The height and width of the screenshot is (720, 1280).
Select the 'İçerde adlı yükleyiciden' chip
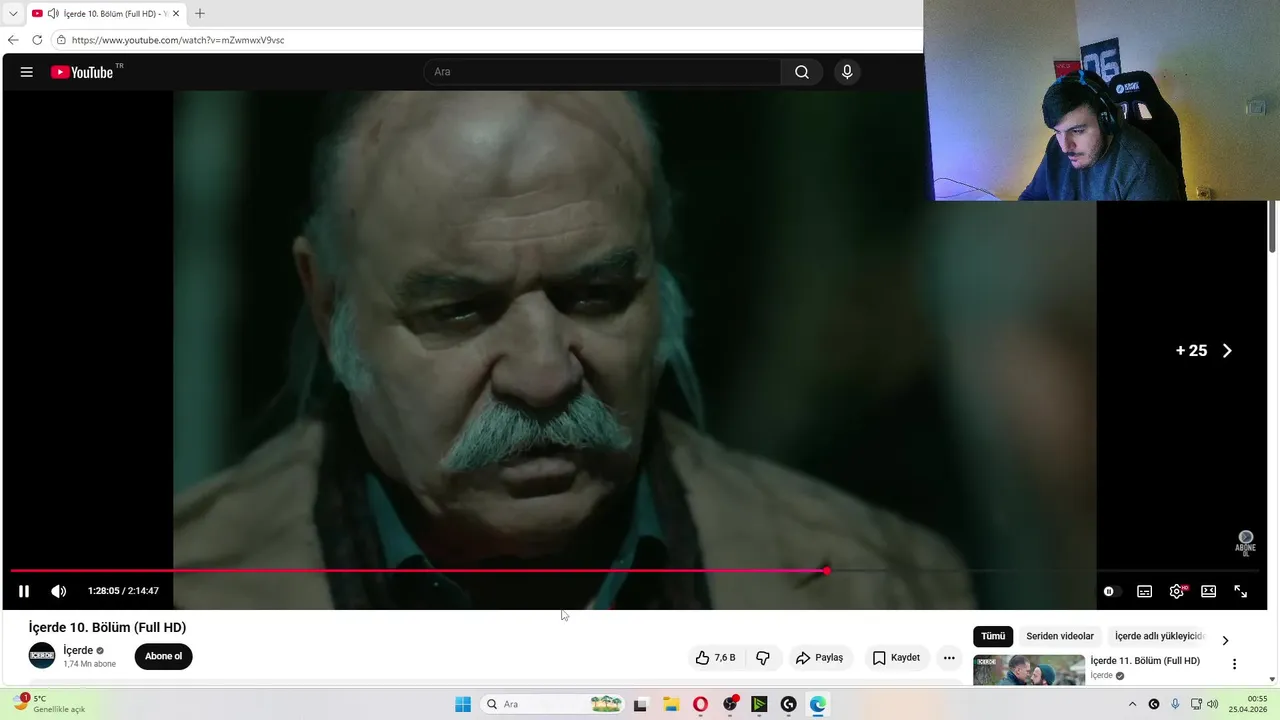1160,636
